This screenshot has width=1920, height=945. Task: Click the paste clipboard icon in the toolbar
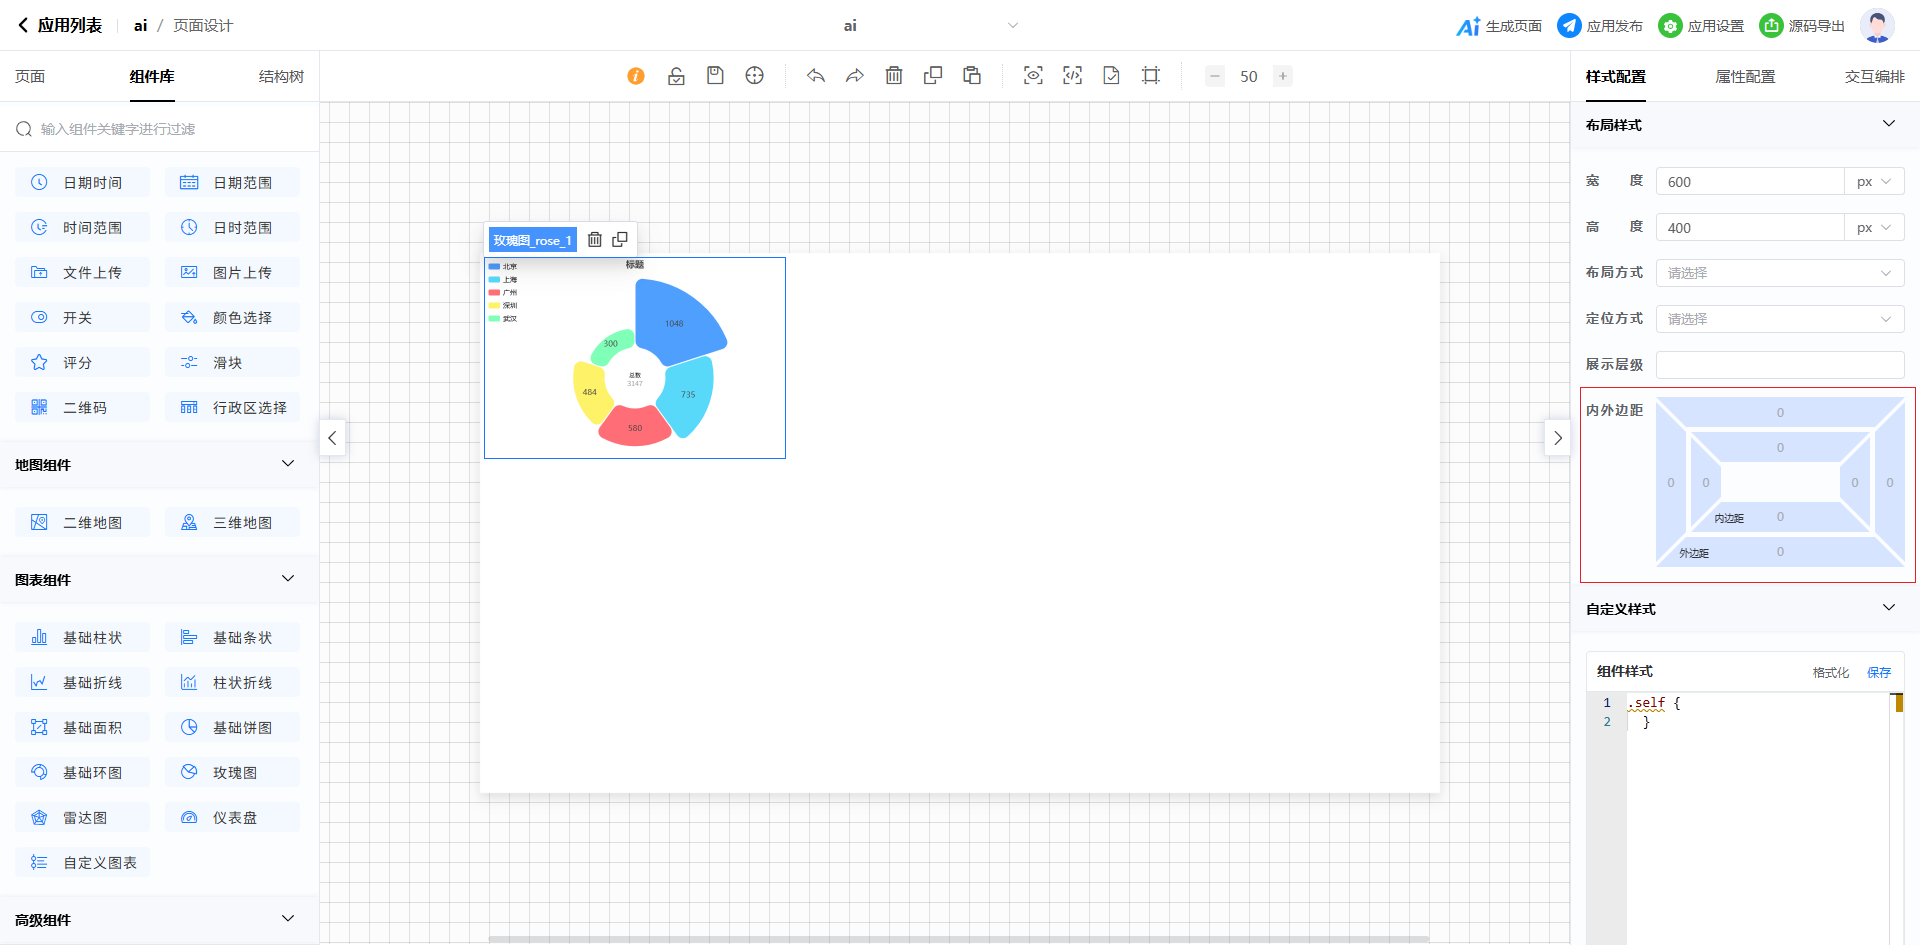pyautogui.click(x=972, y=76)
